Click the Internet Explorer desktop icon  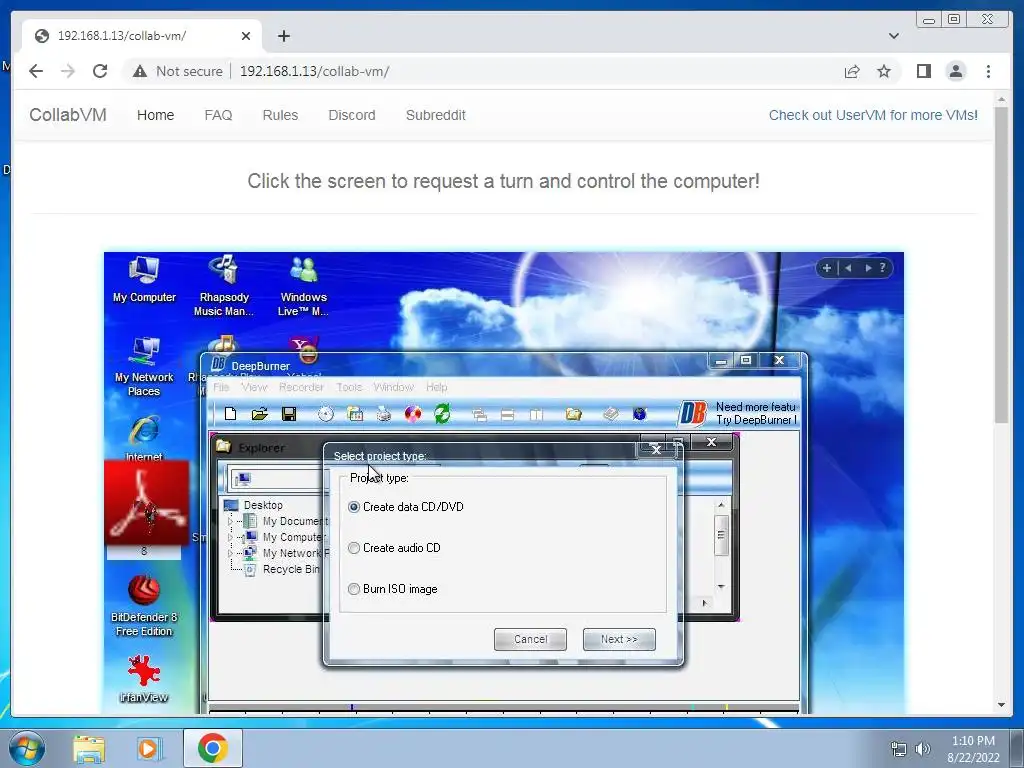click(x=144, y=436)
